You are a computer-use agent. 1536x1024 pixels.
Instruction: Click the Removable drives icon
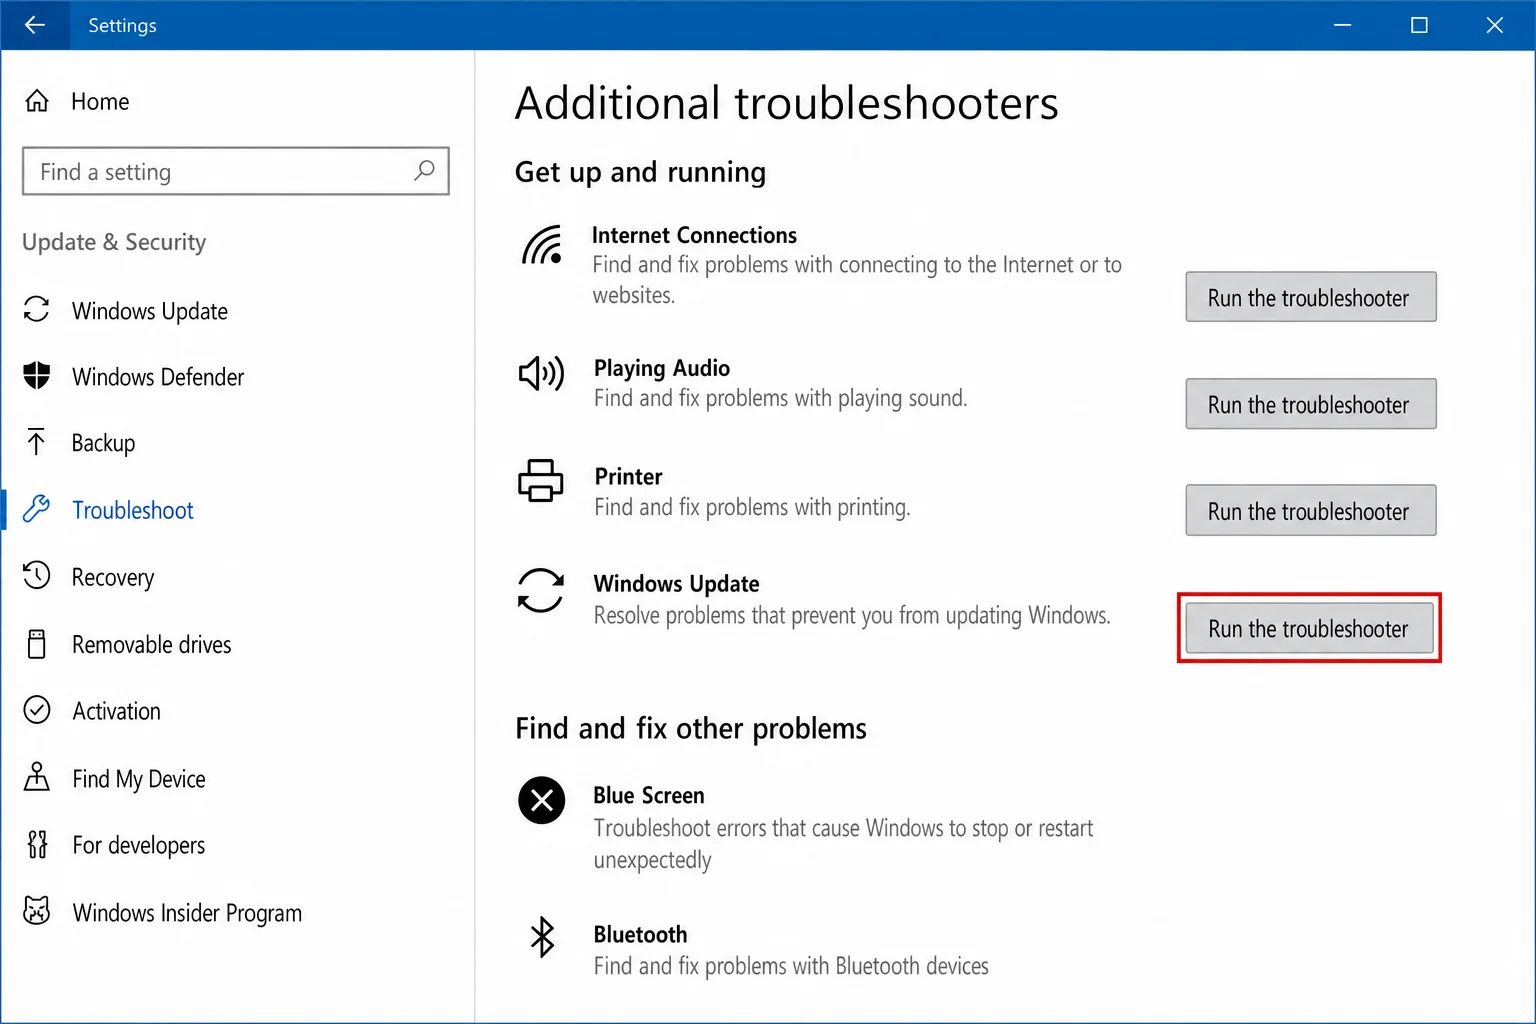[37, 644]
